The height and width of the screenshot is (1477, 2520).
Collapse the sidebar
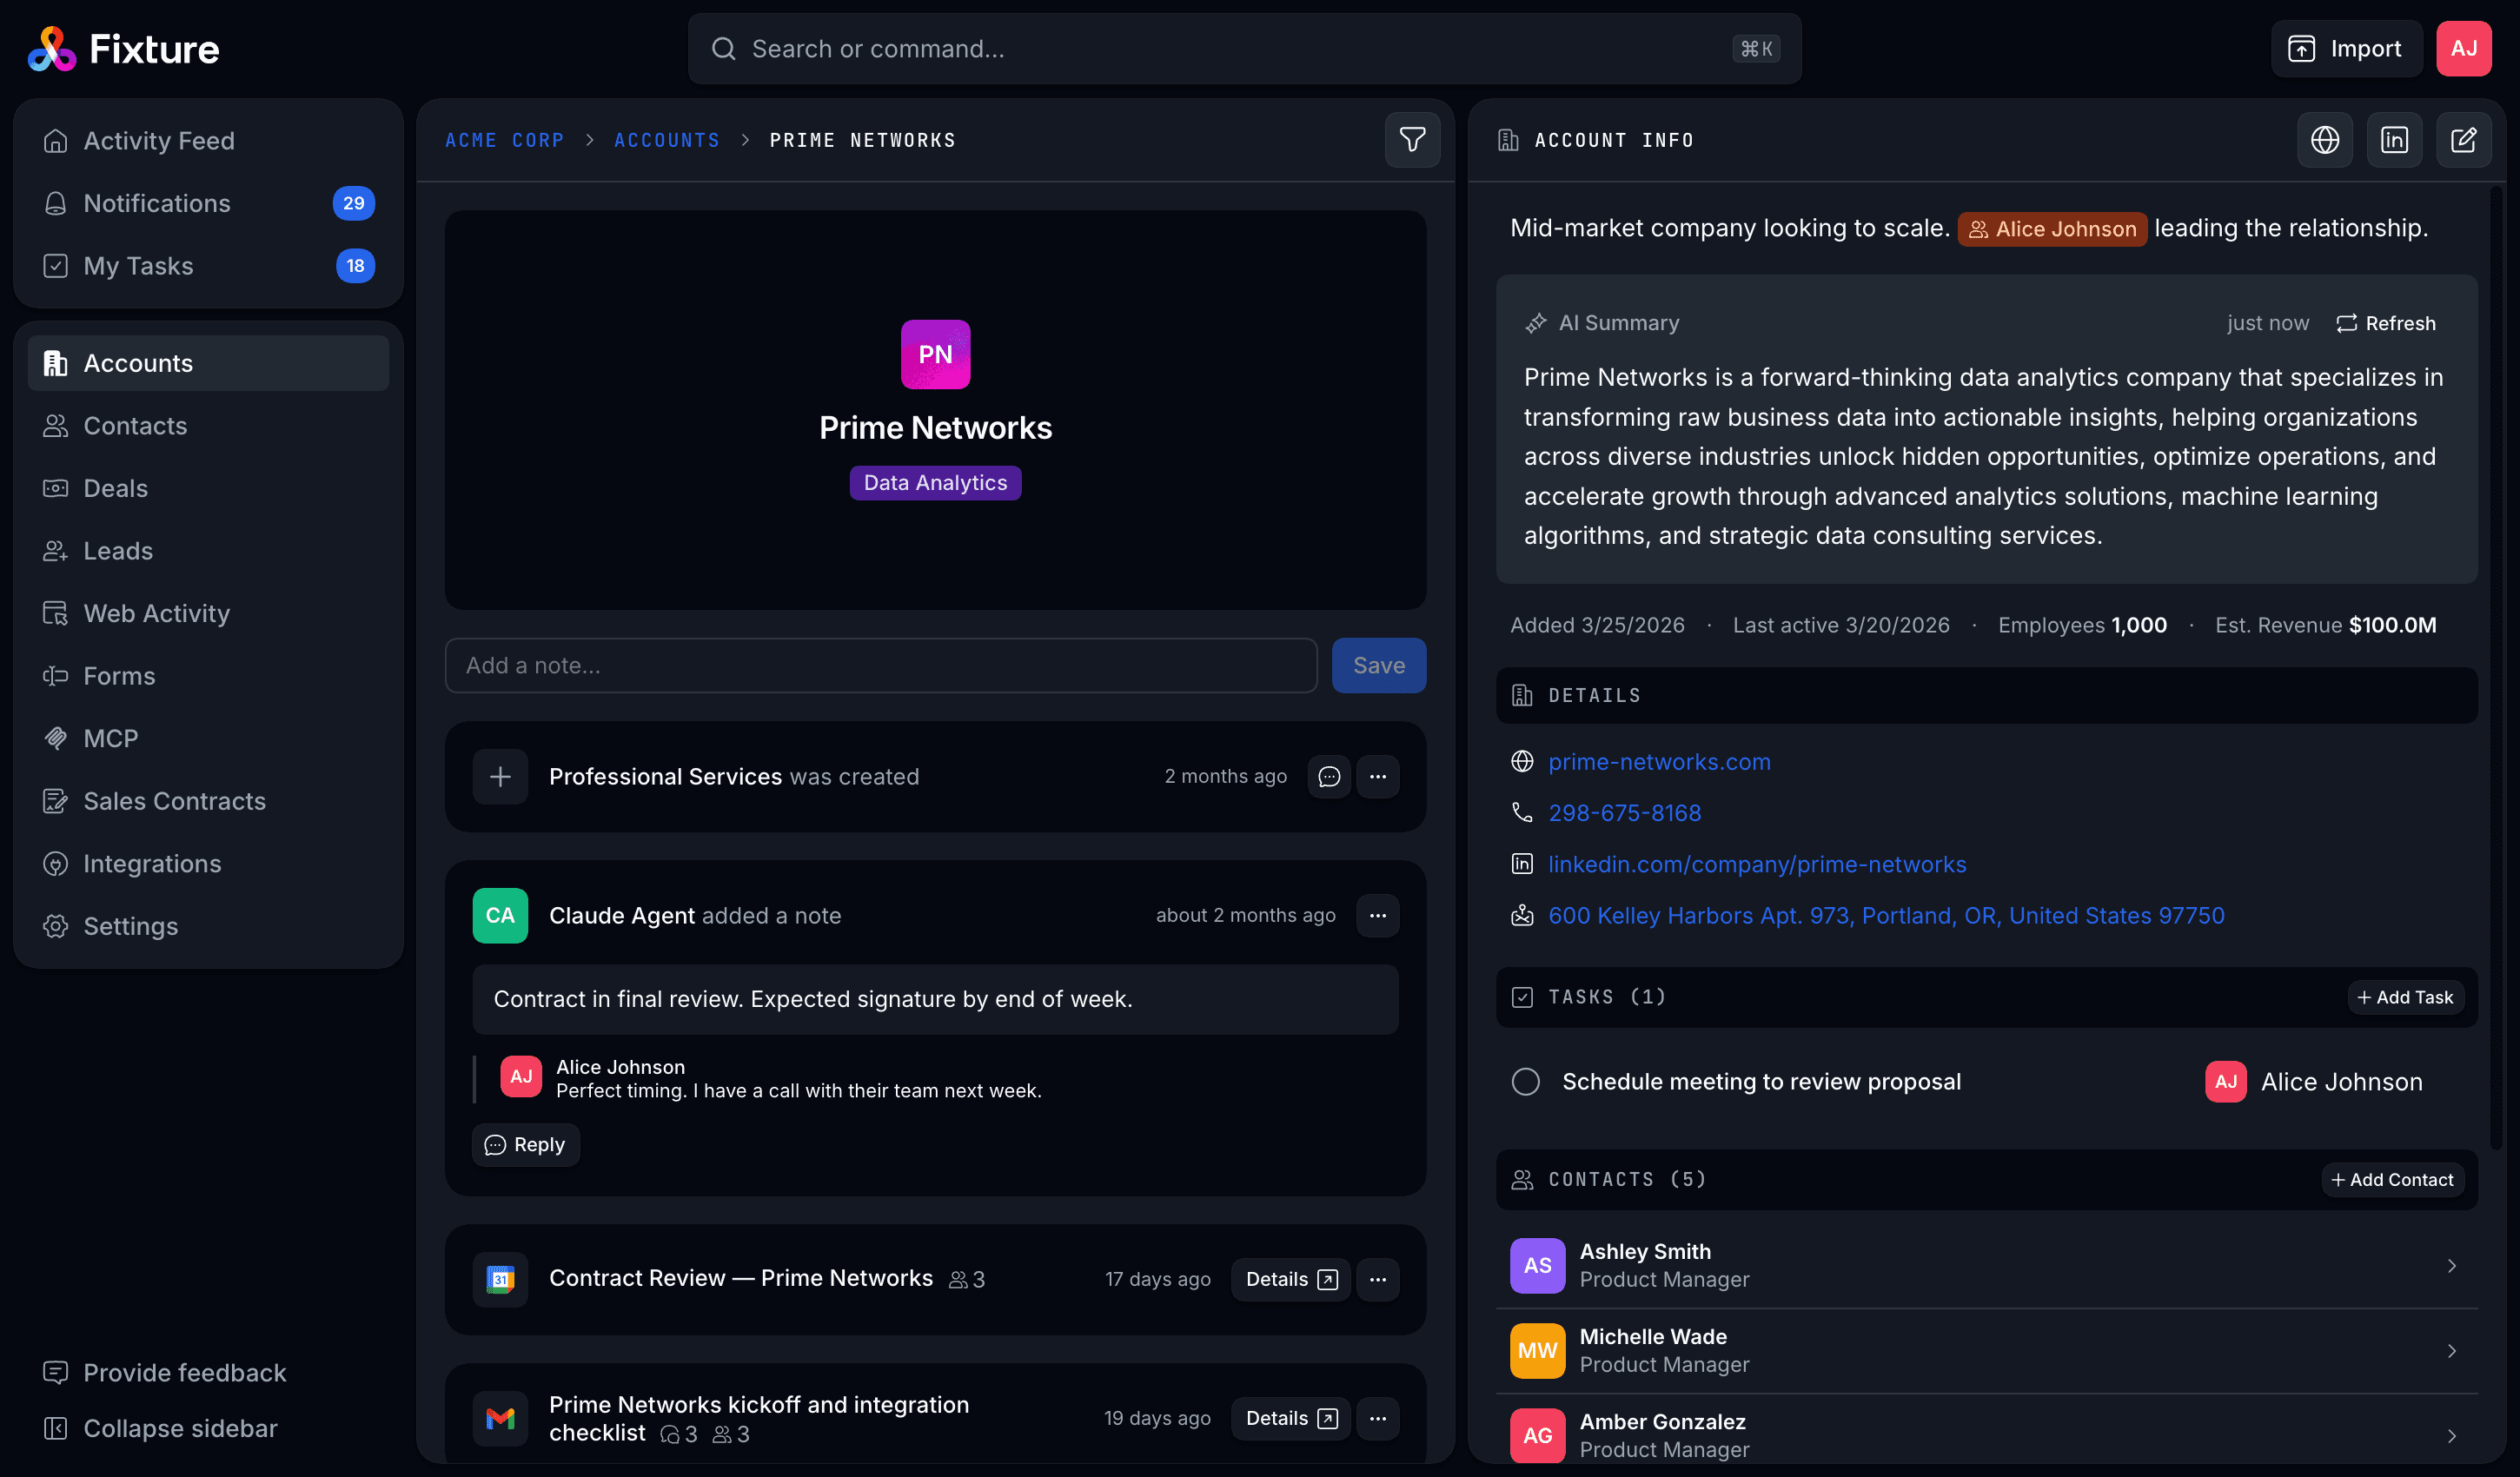coord(159,1428)
